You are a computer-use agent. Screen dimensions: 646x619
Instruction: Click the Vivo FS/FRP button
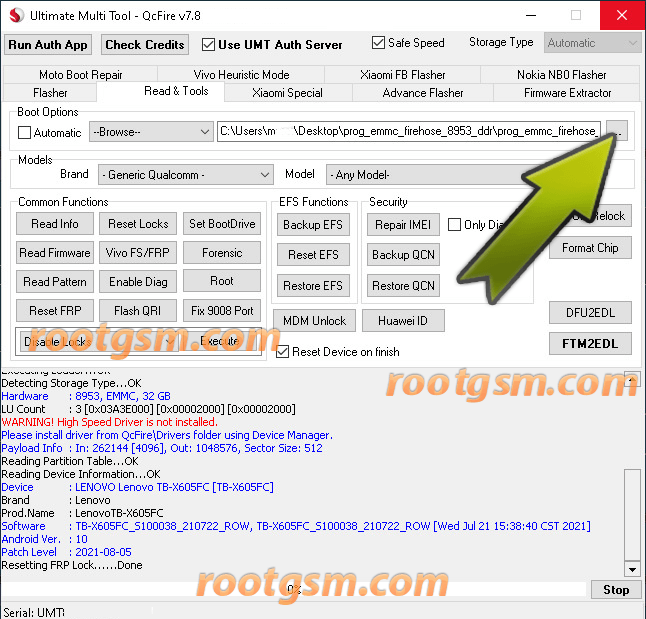138,253
